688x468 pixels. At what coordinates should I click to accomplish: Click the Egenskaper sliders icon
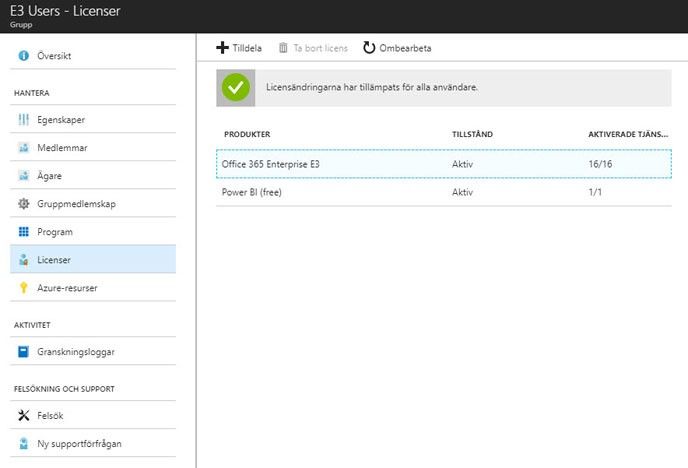(24, 120)
